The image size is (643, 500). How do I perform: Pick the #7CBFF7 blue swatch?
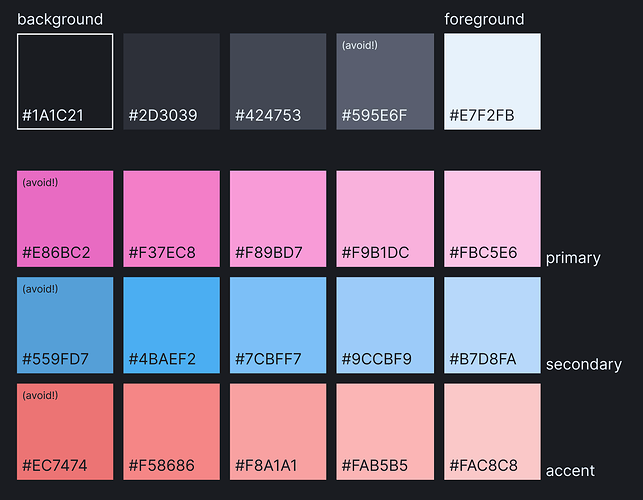278,325
